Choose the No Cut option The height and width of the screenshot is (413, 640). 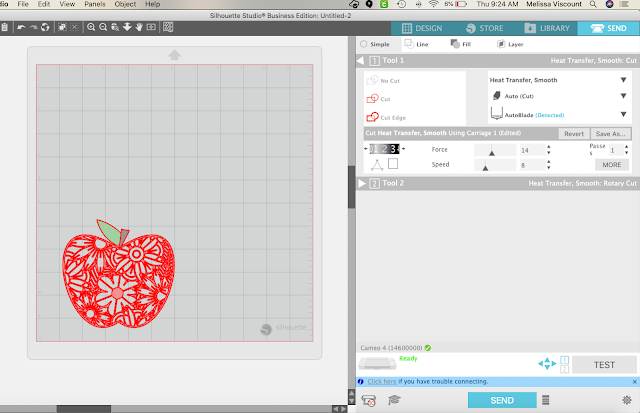click(383, 80)
